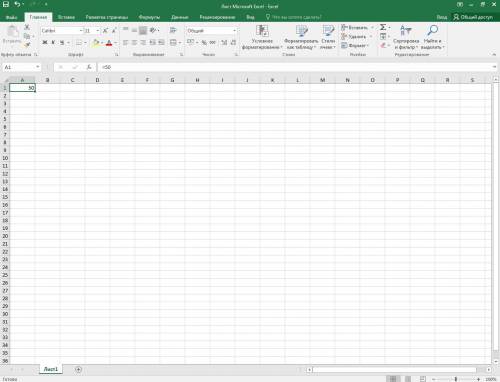Increase font size with the larger A icon
500x382 pixels.
click(105, 31)
